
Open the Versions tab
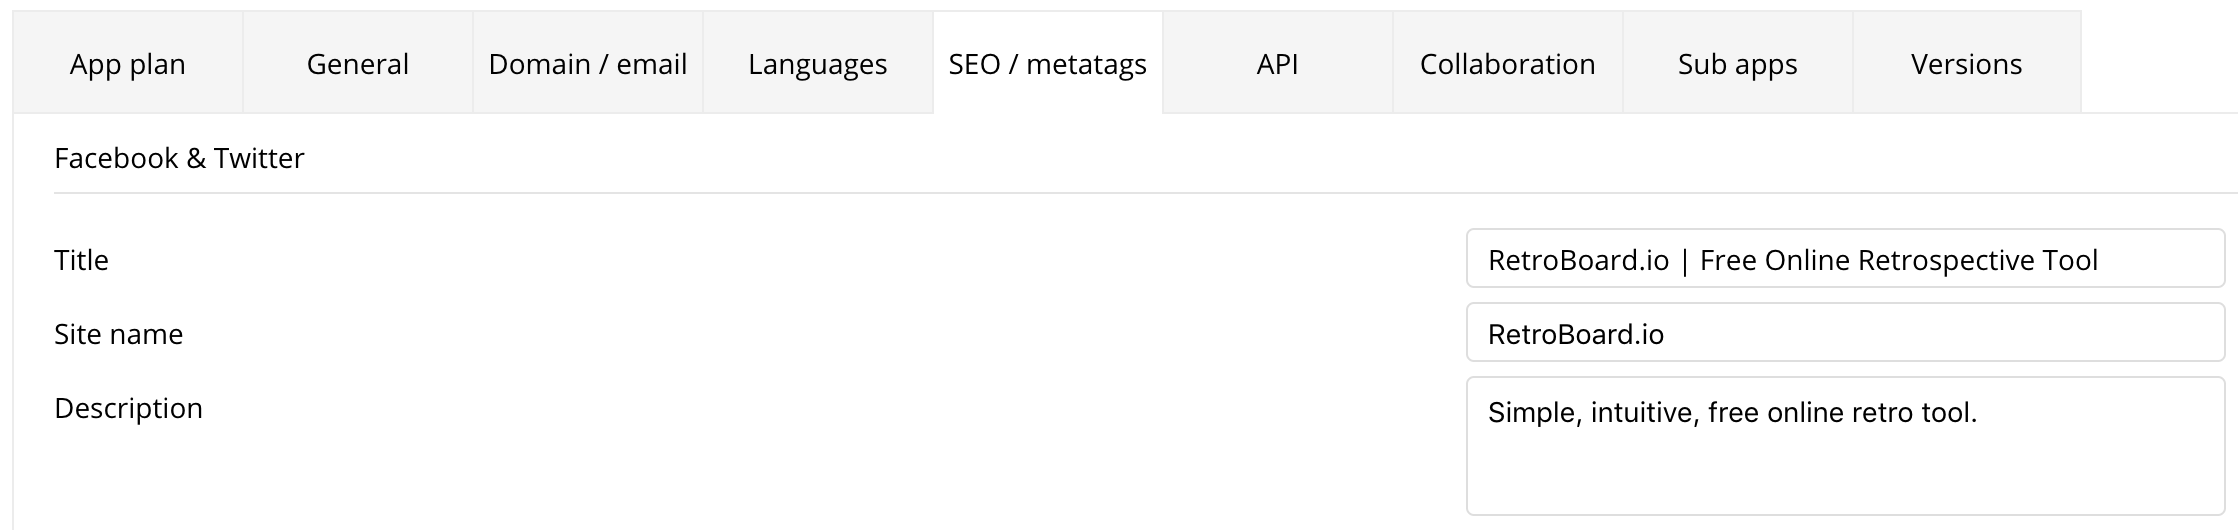[x=1967, y=64]
